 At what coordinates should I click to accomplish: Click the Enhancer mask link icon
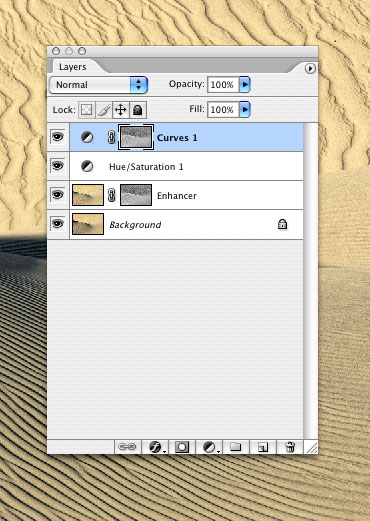[112, 195]
